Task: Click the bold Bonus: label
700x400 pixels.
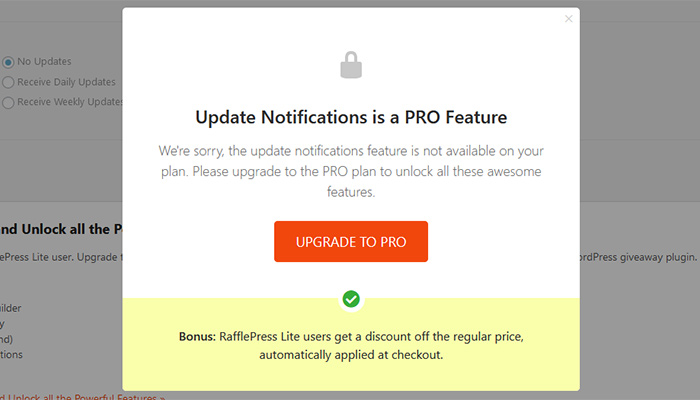Action: [197, 337]
